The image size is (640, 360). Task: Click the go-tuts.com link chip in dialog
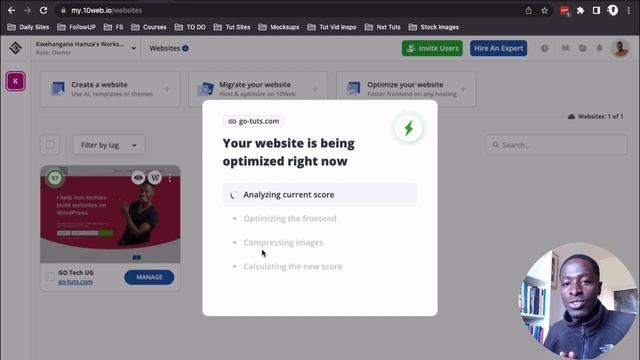tap(253, 121)
